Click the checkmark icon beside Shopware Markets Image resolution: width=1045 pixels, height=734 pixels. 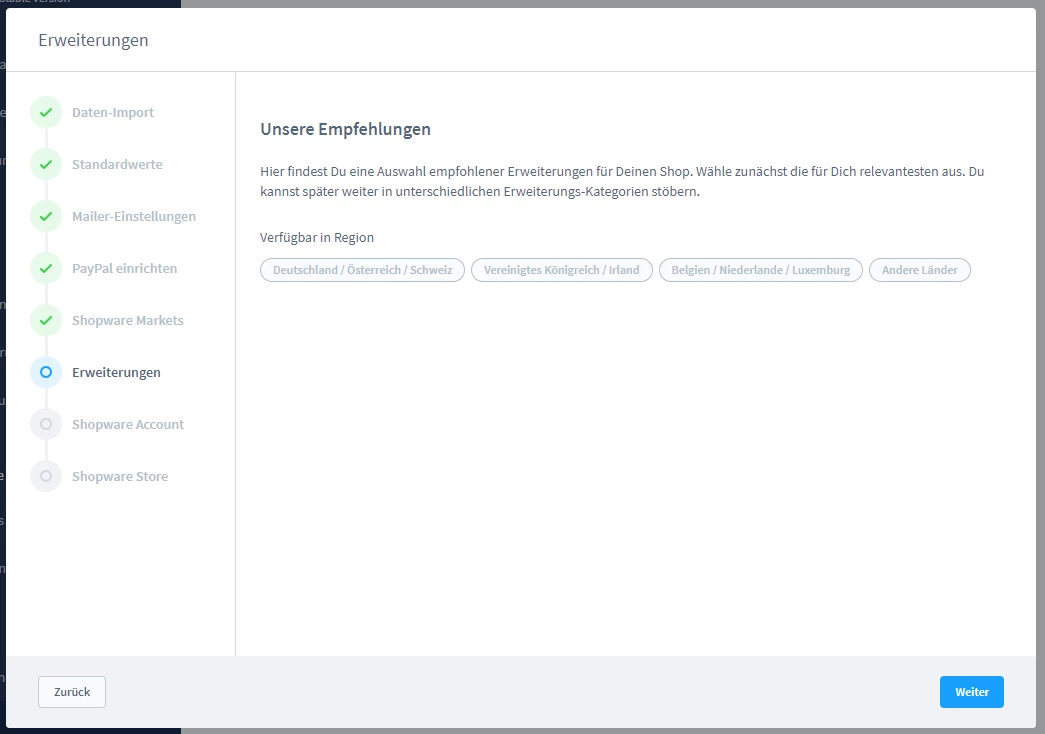46,321
